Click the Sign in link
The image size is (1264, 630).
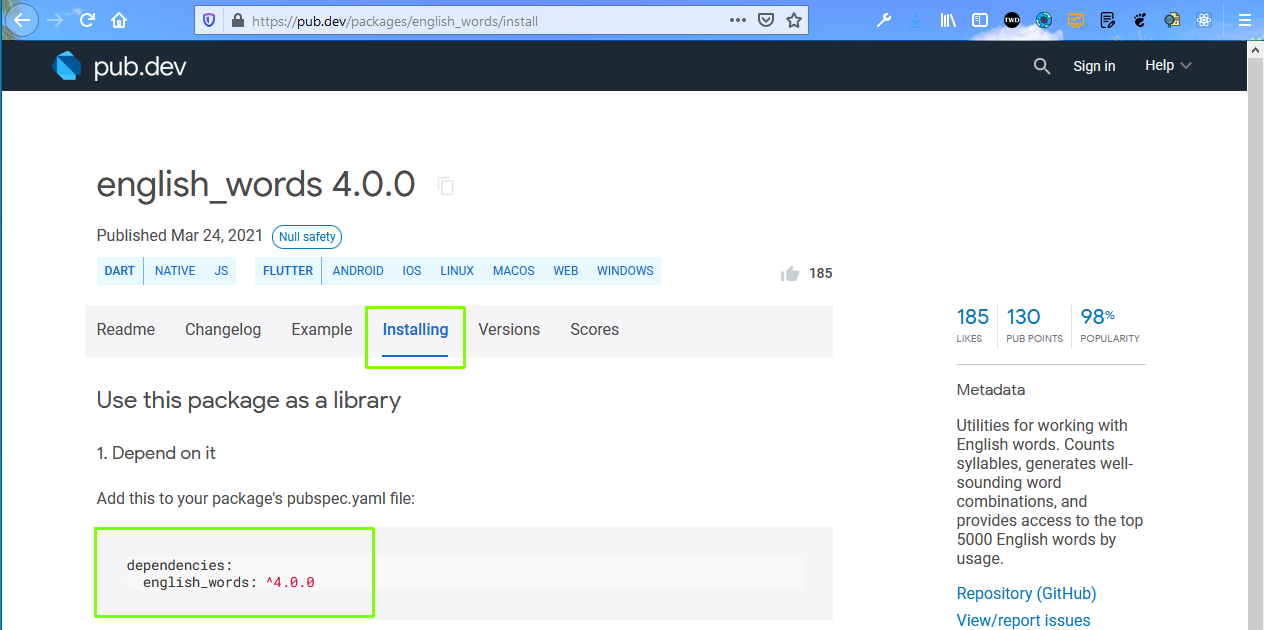point(1094,66)
